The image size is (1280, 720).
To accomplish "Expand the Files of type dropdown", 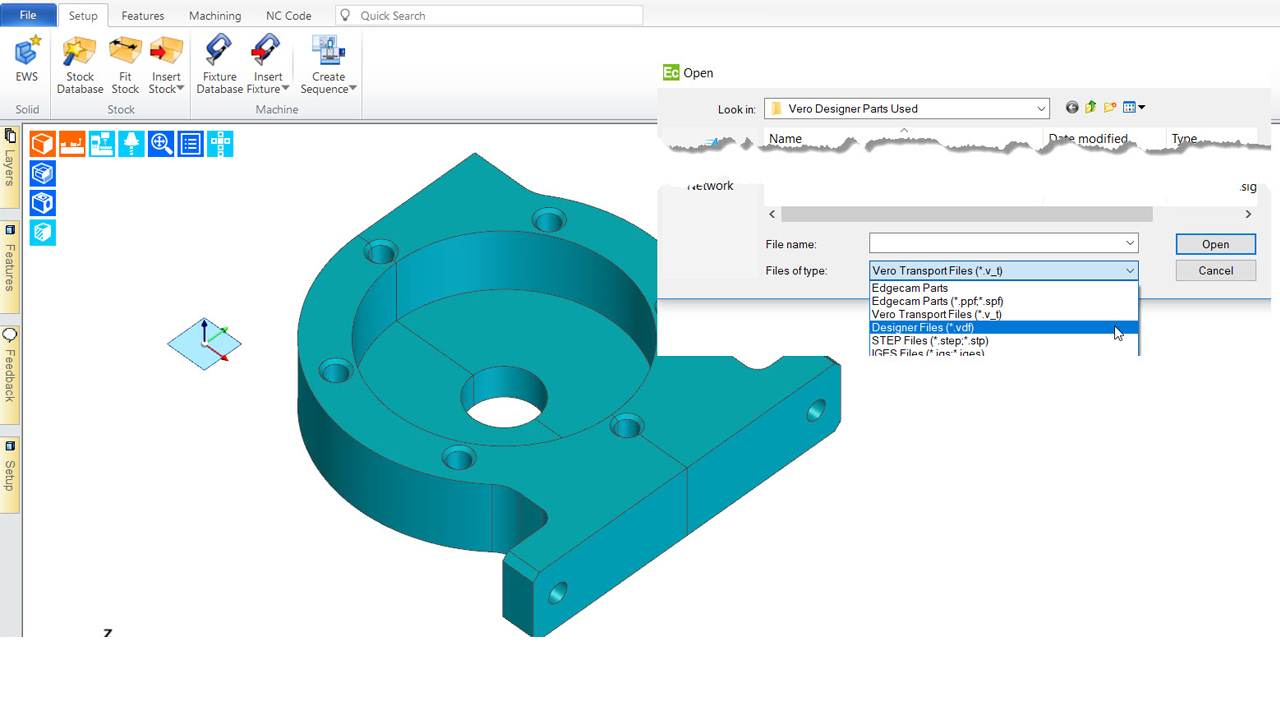I will point(1129,271).
